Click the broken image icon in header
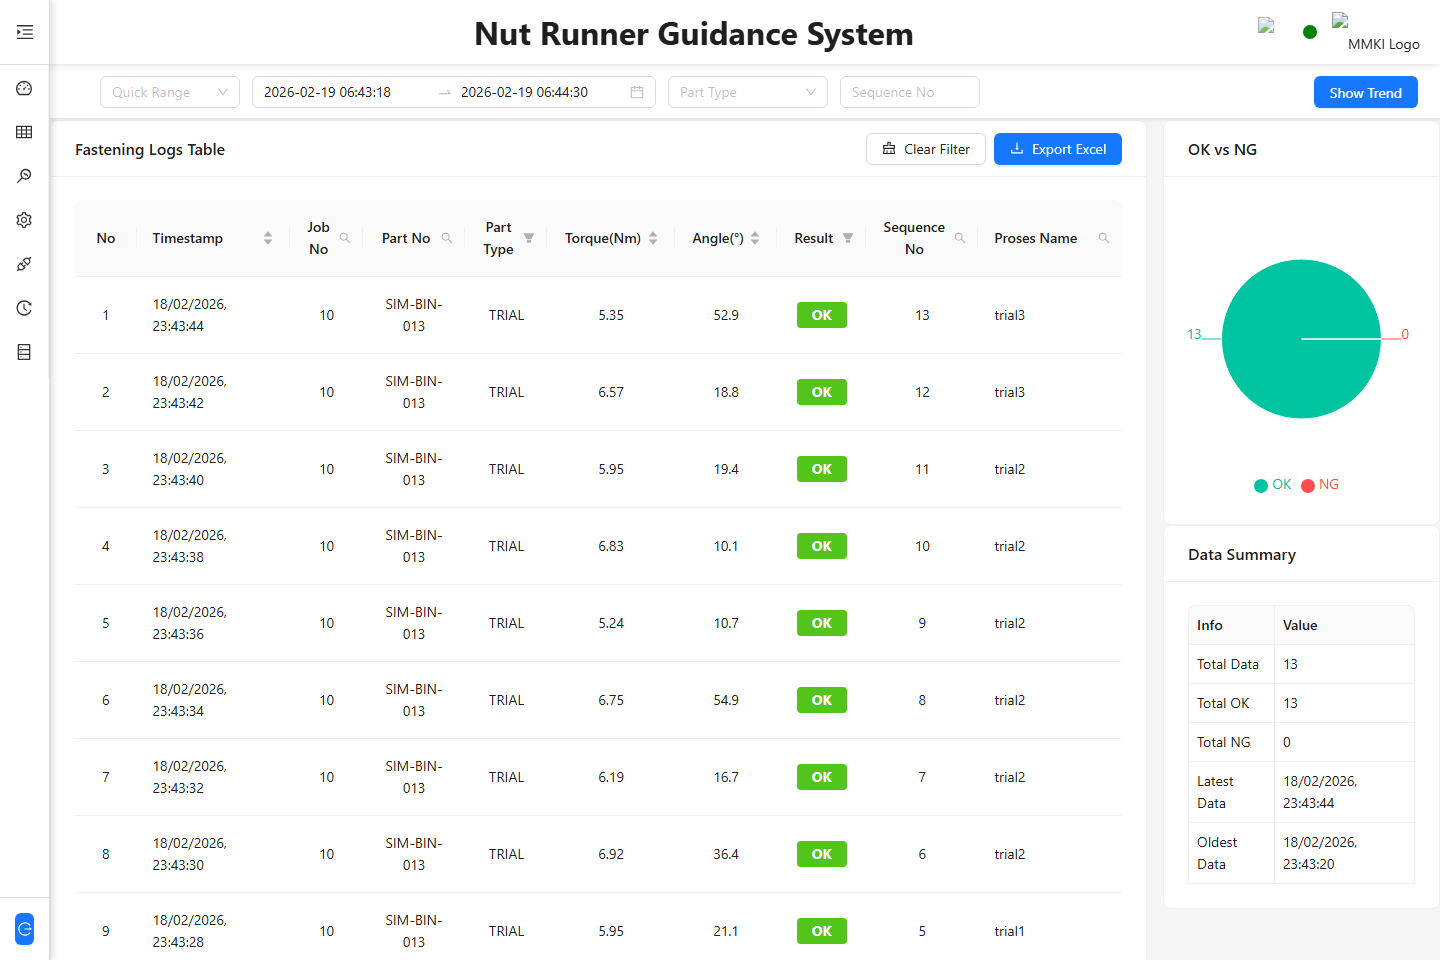This screenshot has height=960, width=1440. point(1266,26)
